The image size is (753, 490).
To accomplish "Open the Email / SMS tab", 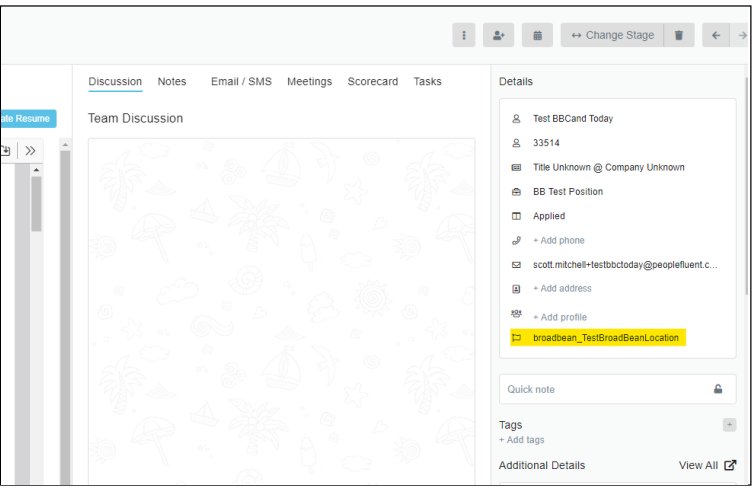I will pos(241,82).
